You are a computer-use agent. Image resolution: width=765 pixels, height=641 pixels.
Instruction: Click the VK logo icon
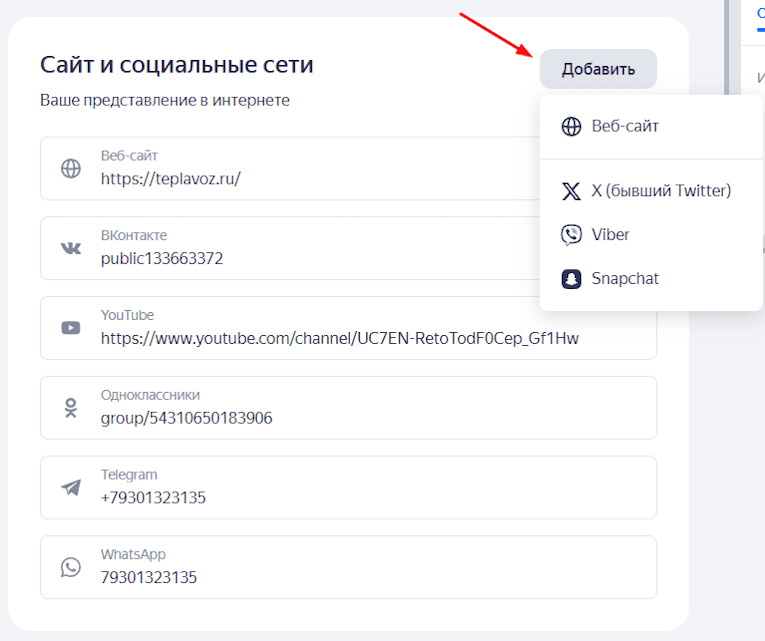(x=71, y=248)
